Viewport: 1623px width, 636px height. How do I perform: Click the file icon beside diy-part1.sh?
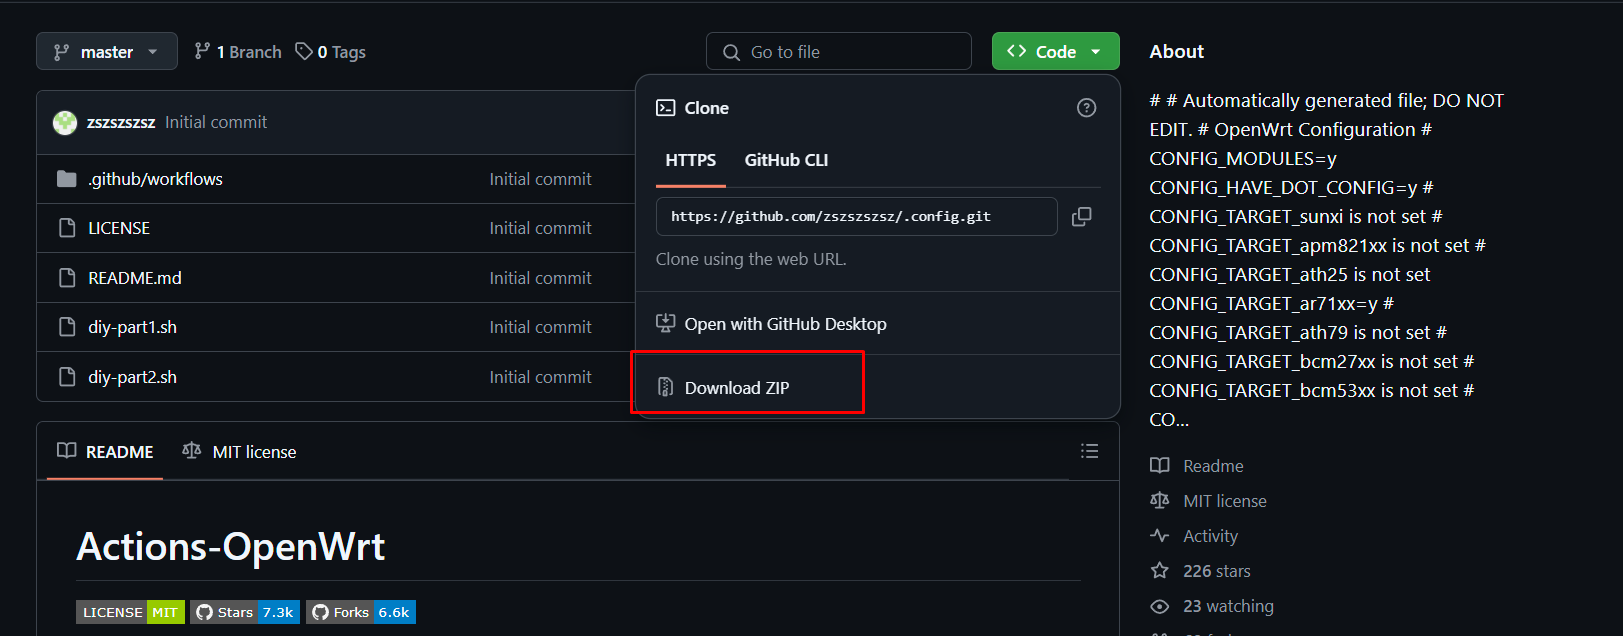click(x=67, y=327)
